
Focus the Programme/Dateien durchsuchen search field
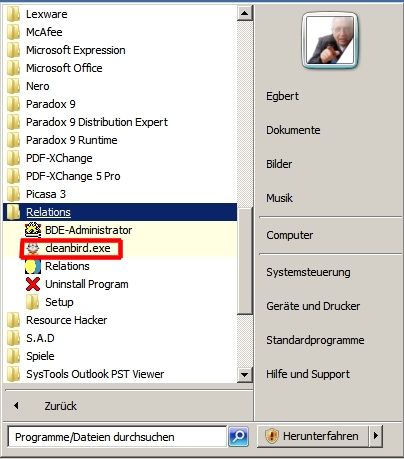pos(117,437)
